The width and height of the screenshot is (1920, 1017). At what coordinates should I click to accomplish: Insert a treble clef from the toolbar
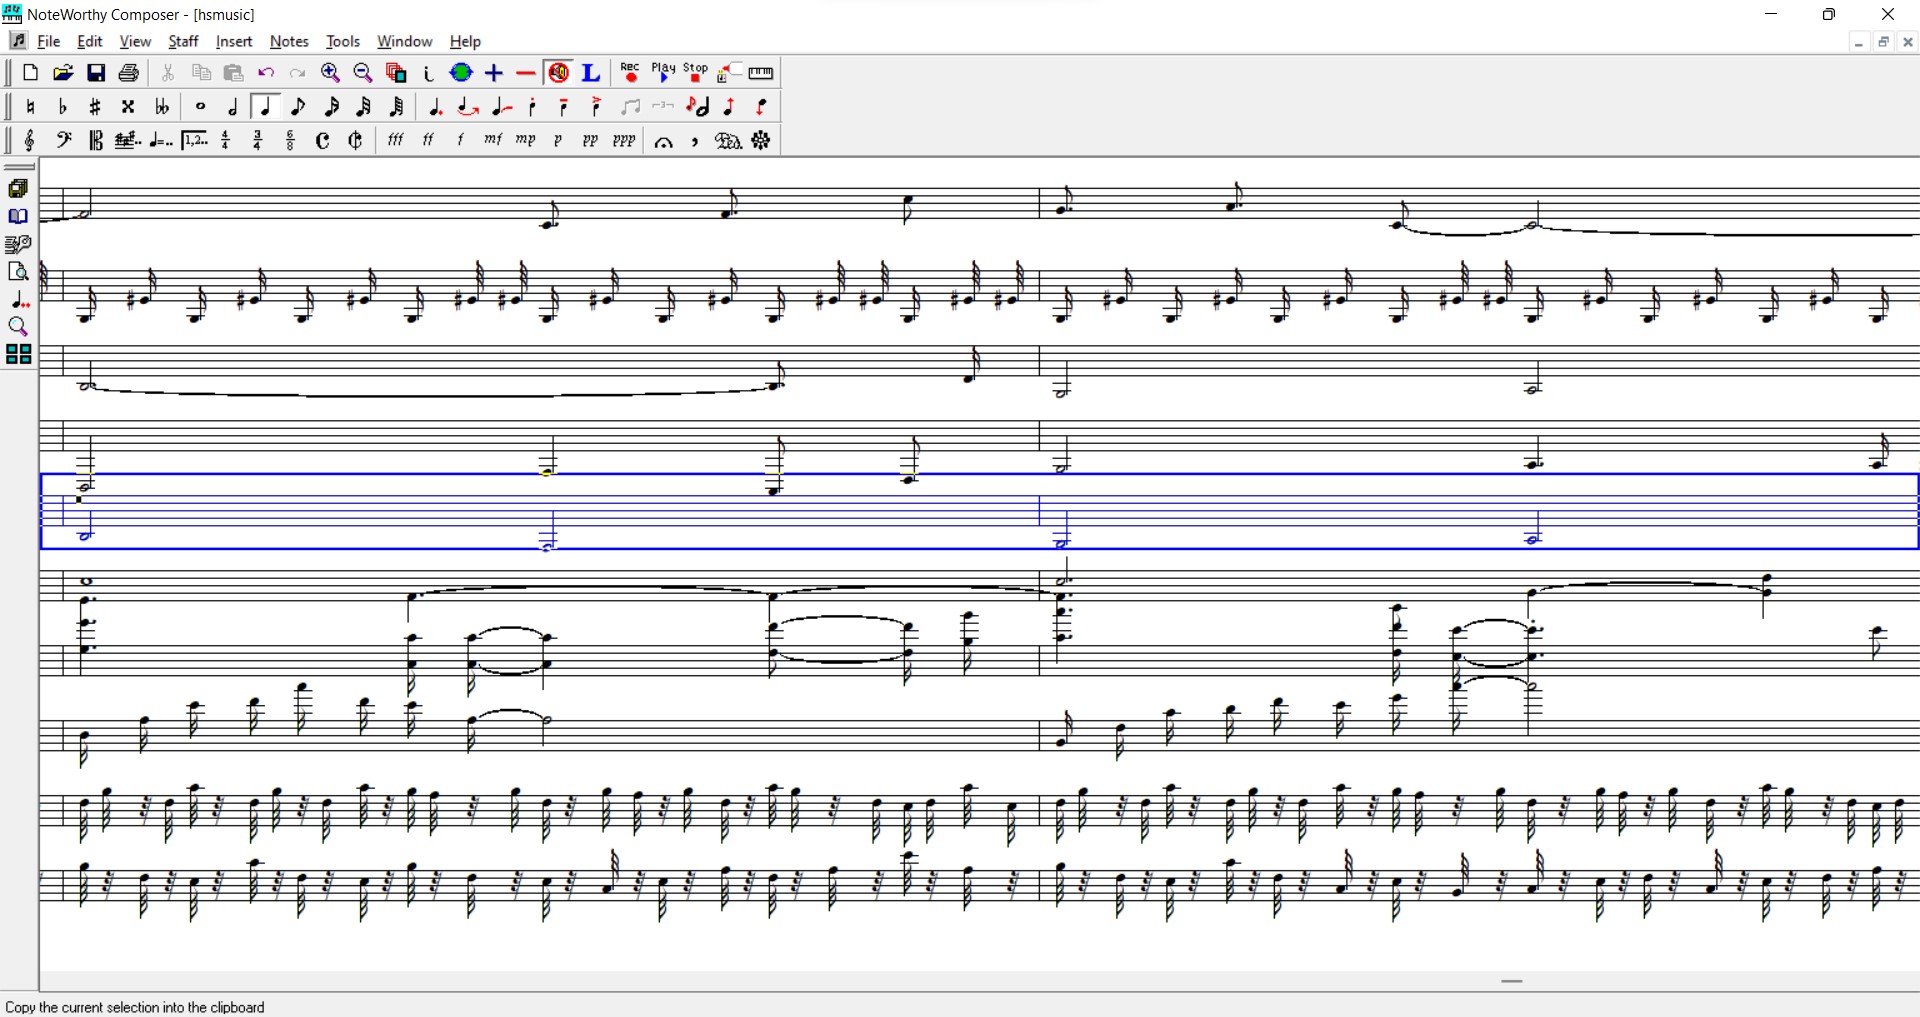point(30,141)
